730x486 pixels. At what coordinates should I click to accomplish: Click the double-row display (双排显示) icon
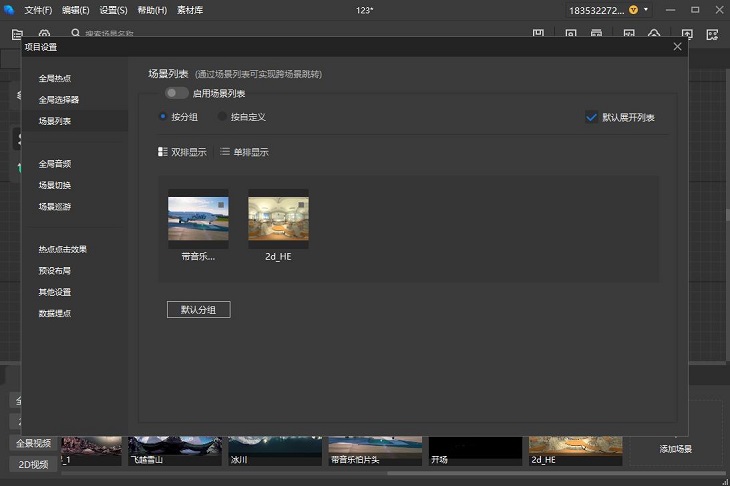point(163,152)
